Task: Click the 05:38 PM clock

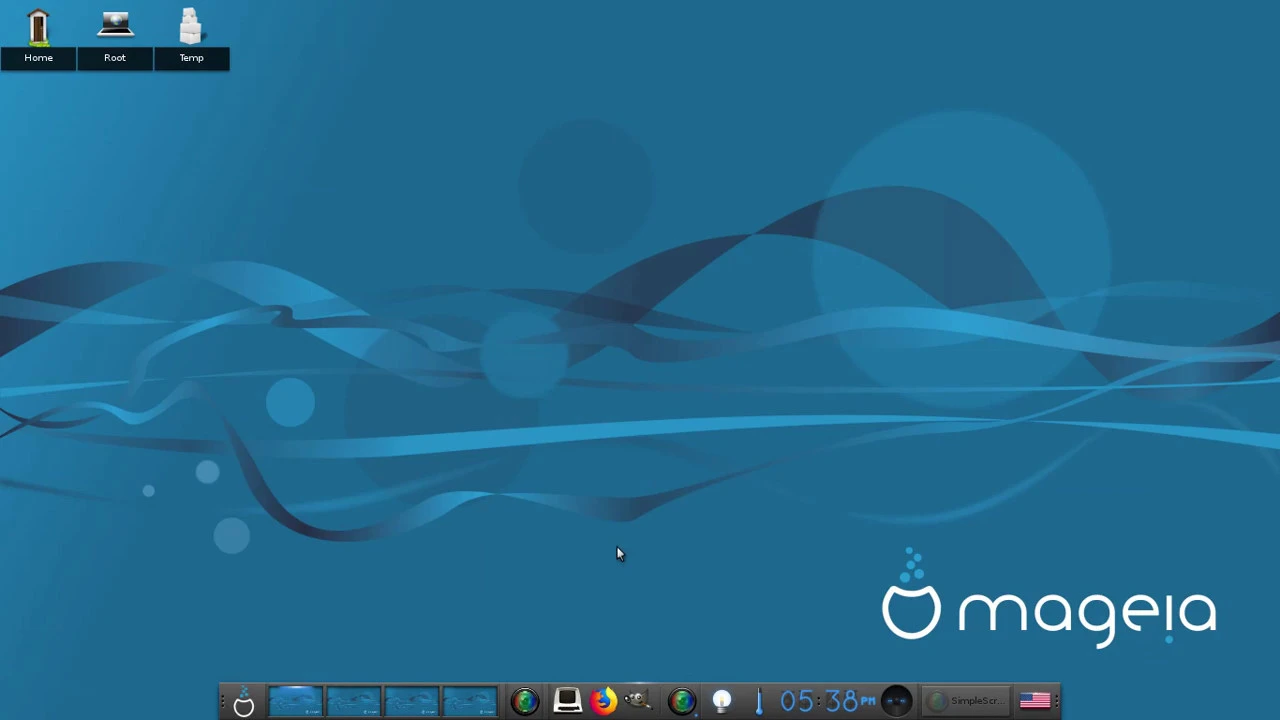Action: (x=827, y=702)
